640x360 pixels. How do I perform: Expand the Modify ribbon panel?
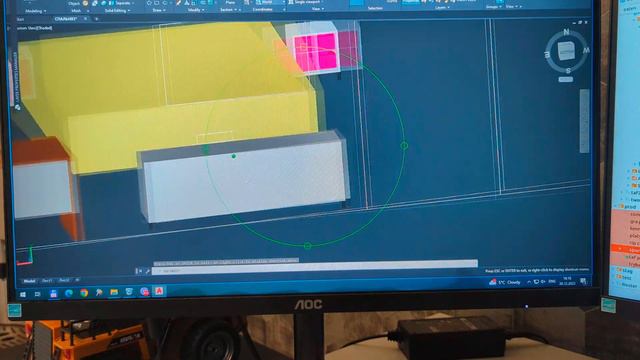tap(195, 10)
